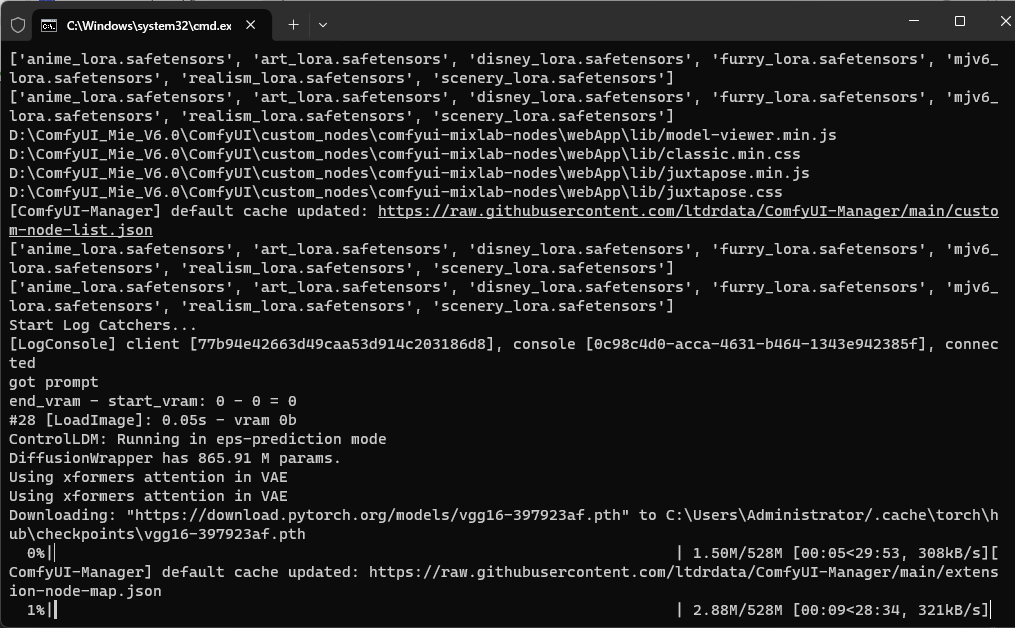1015x628 pixels.
Task: Click the cmd.exe terminal icon in tab
Action: (48, 24)
